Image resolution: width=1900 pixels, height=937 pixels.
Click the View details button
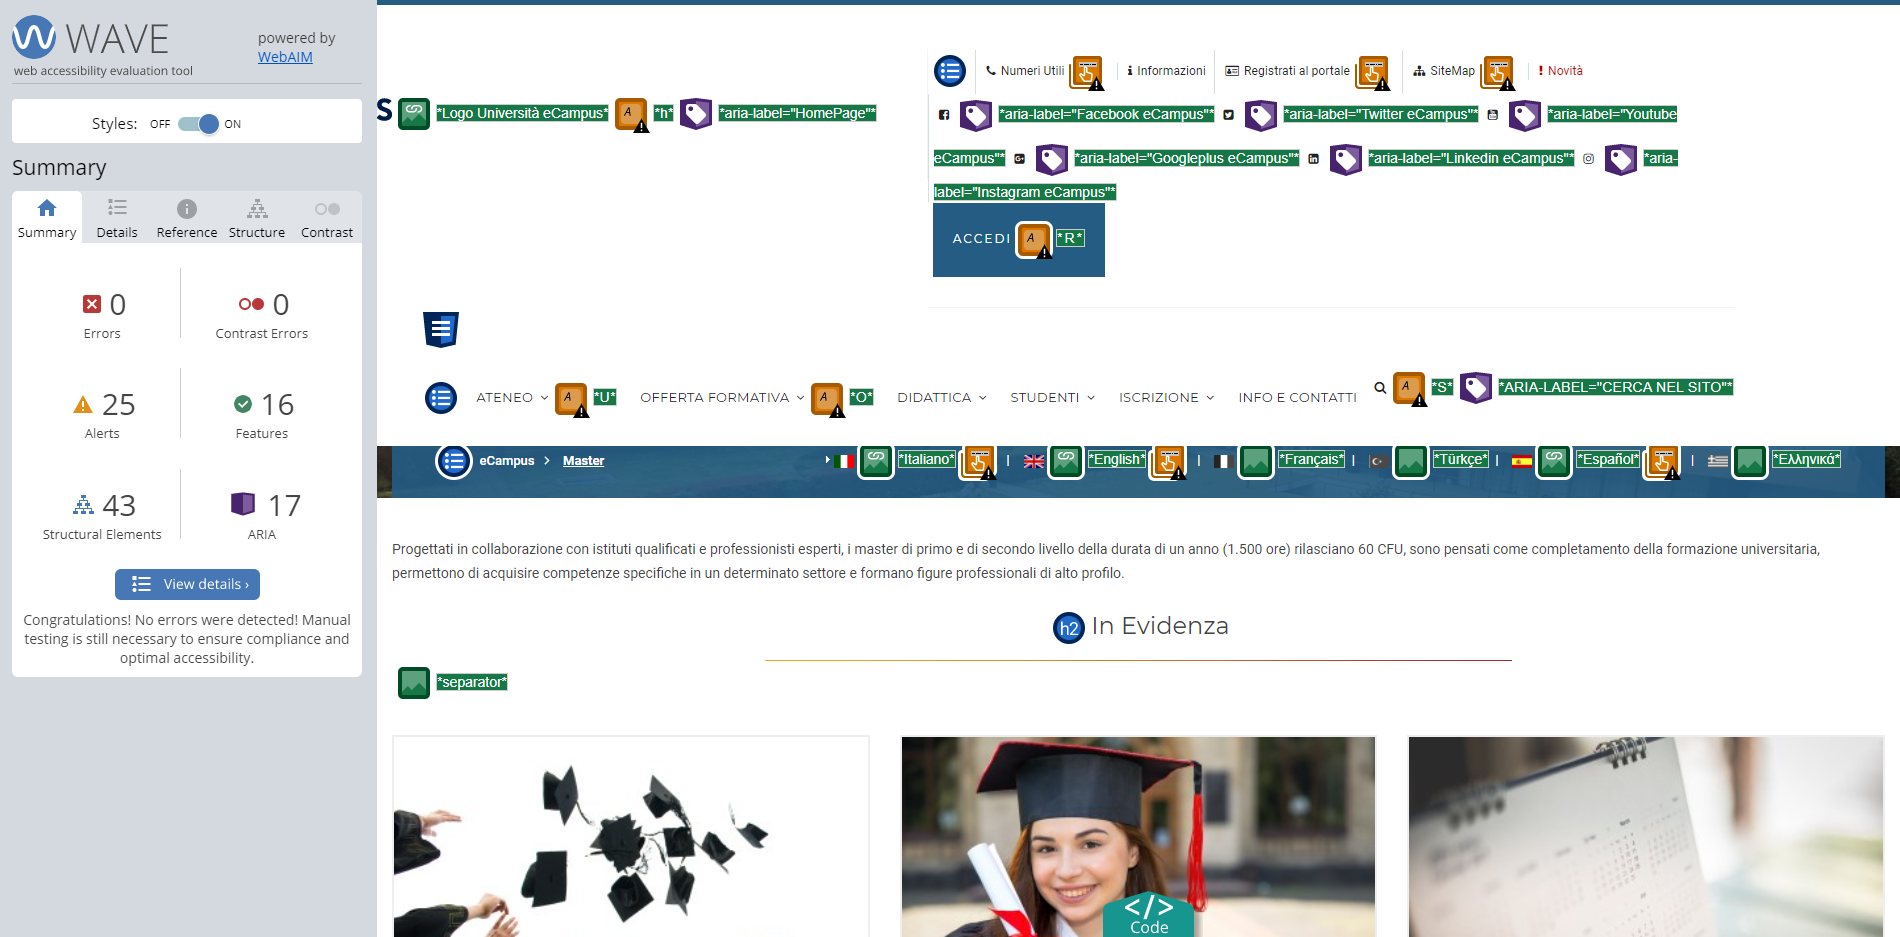[x=187, y=584]
